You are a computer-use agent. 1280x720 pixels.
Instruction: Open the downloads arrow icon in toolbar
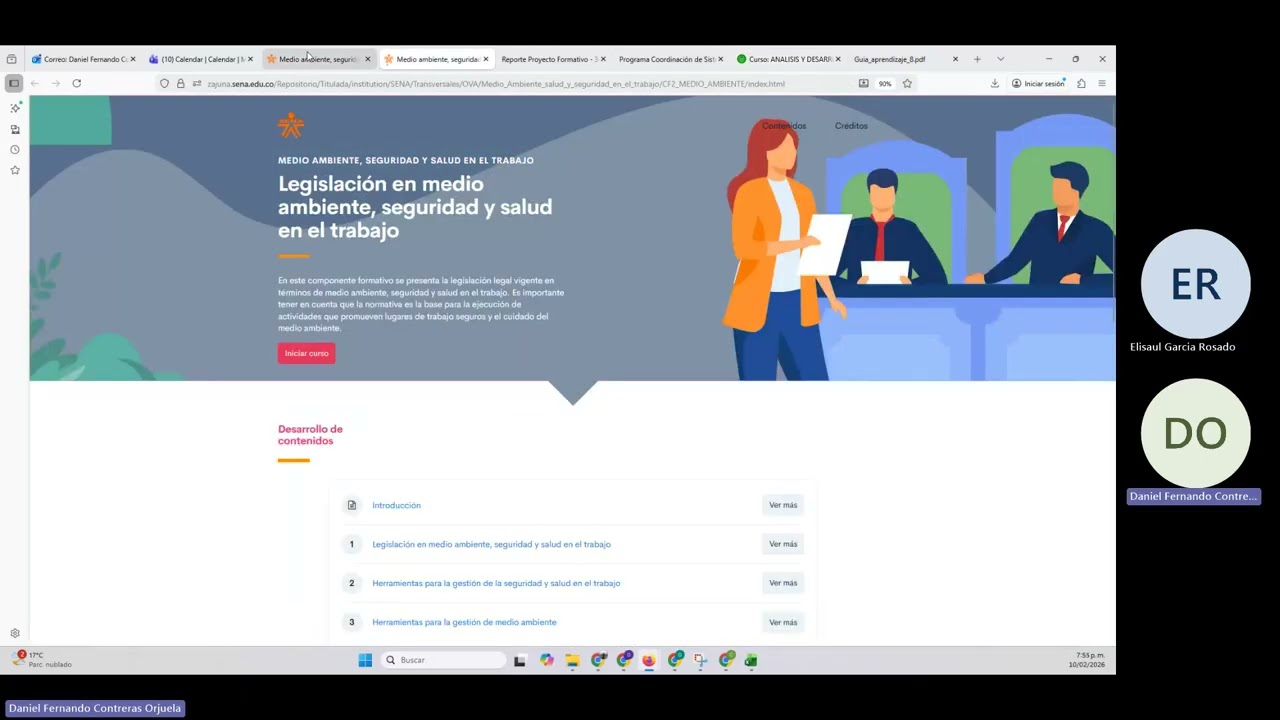tap(994, 84)
